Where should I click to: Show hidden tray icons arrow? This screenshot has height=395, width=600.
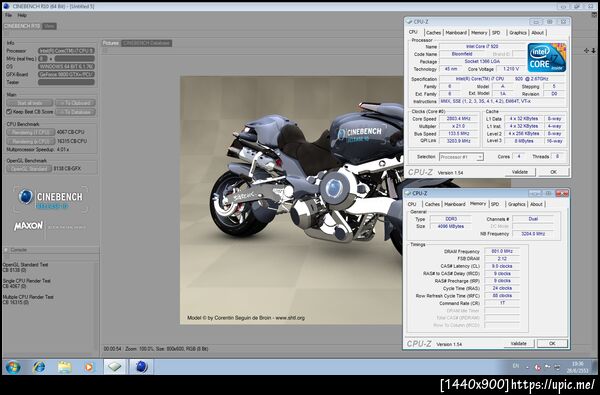point(527,367)
